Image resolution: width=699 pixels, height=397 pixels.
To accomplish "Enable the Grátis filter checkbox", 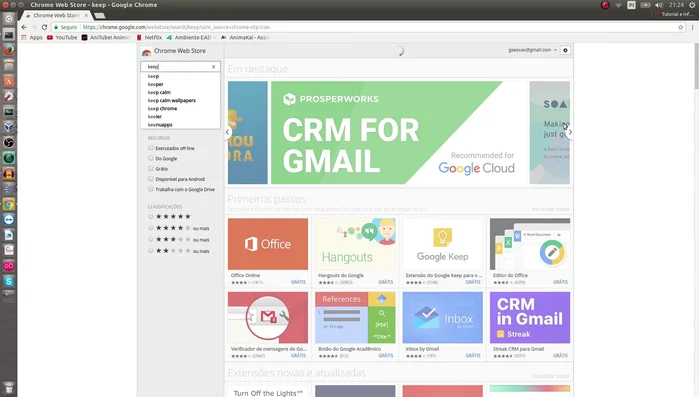I will pos(151,168).
